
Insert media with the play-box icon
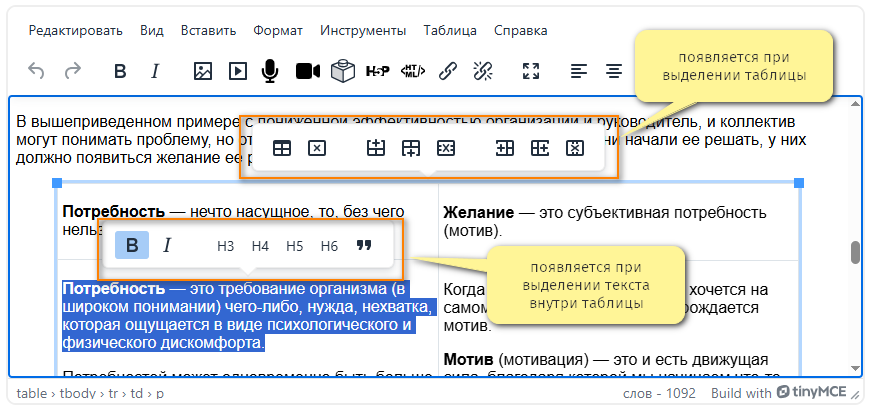237,71
